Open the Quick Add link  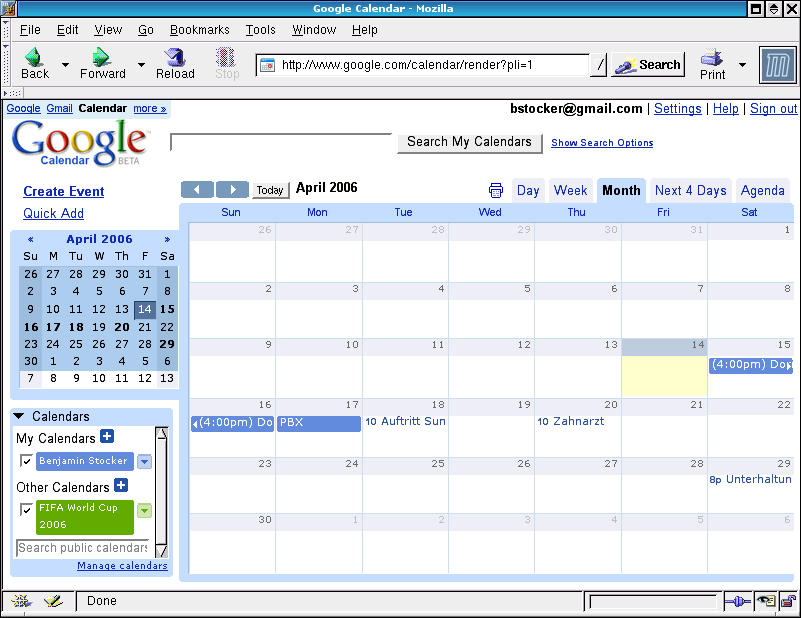[x=53, y=213]
